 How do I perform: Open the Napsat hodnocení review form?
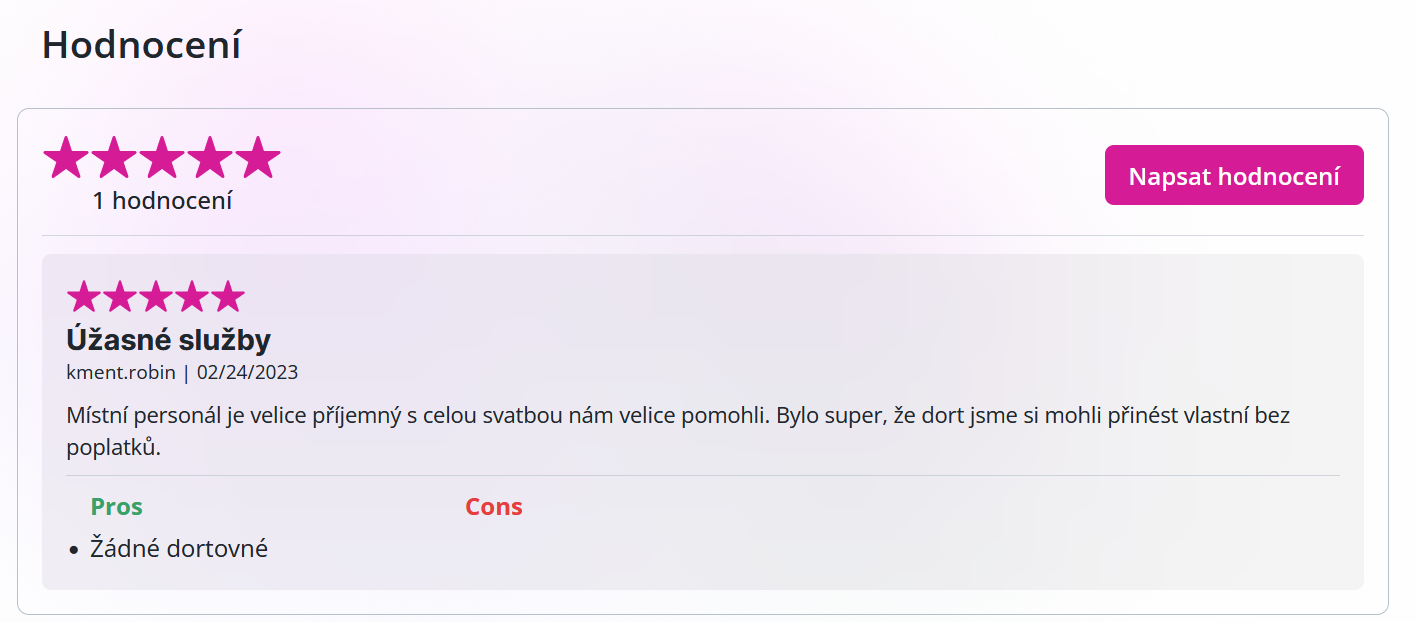click(1234, 175)
